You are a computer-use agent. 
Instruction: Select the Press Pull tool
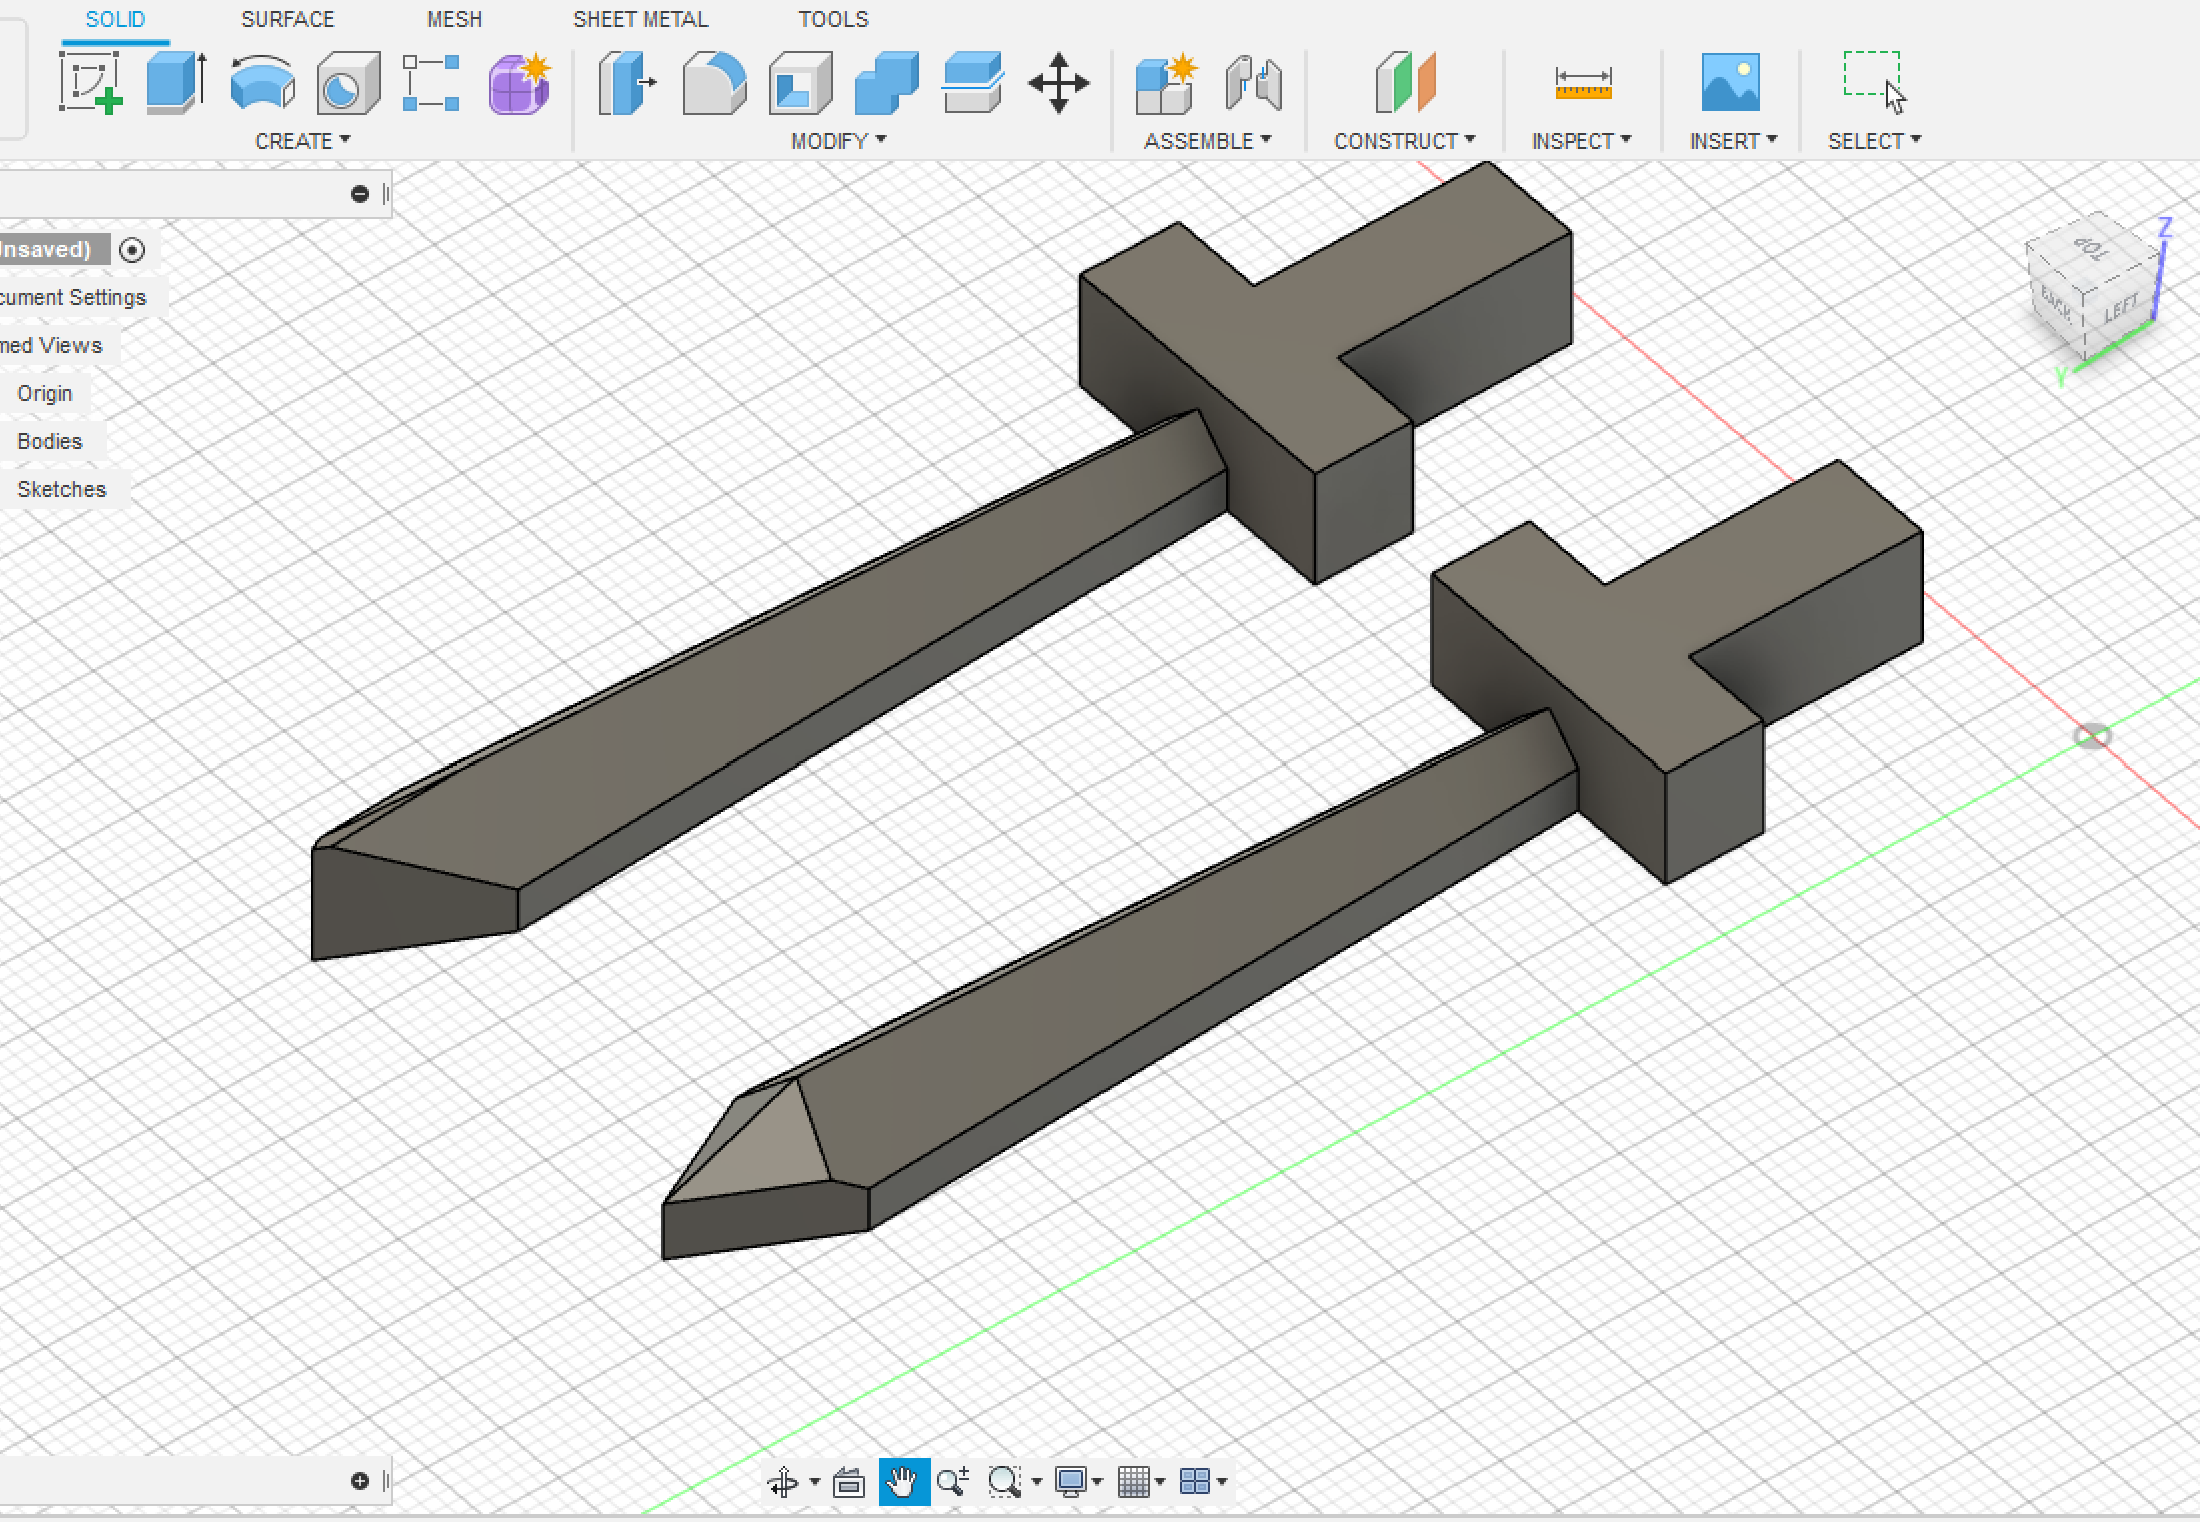(626, 83)
